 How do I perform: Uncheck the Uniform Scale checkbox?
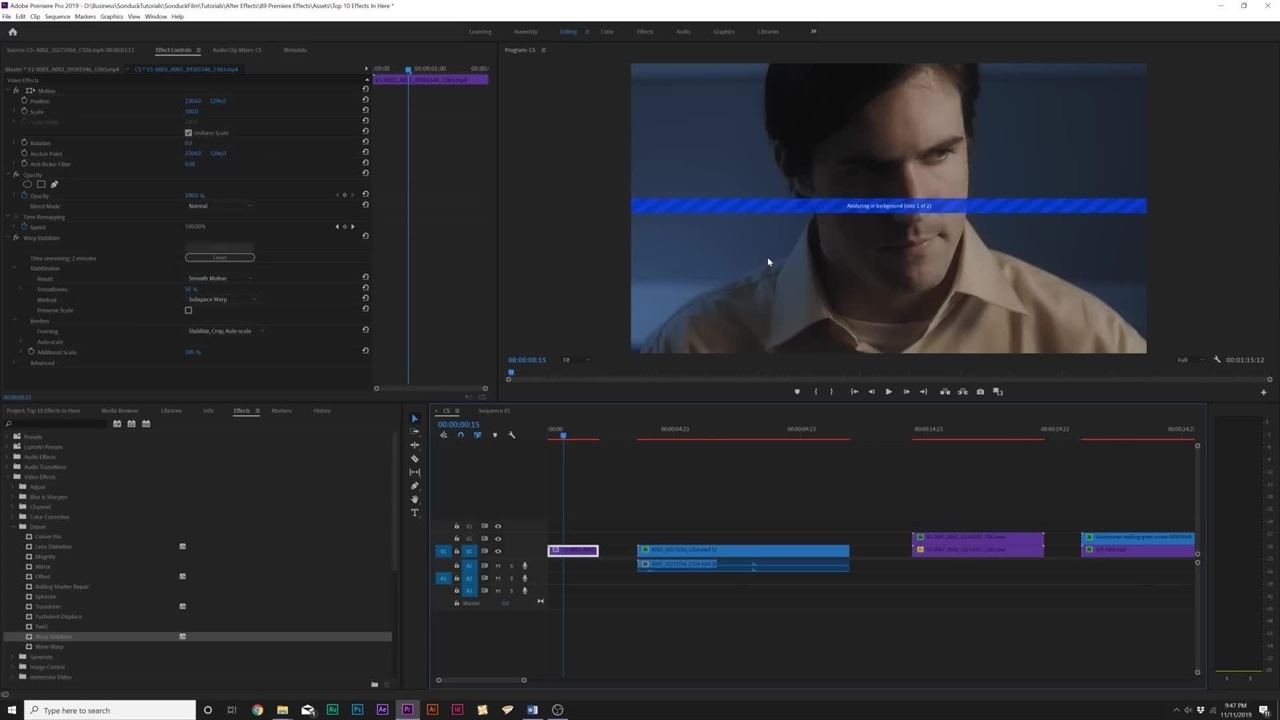pyautogui.click(x=188, y=133)
